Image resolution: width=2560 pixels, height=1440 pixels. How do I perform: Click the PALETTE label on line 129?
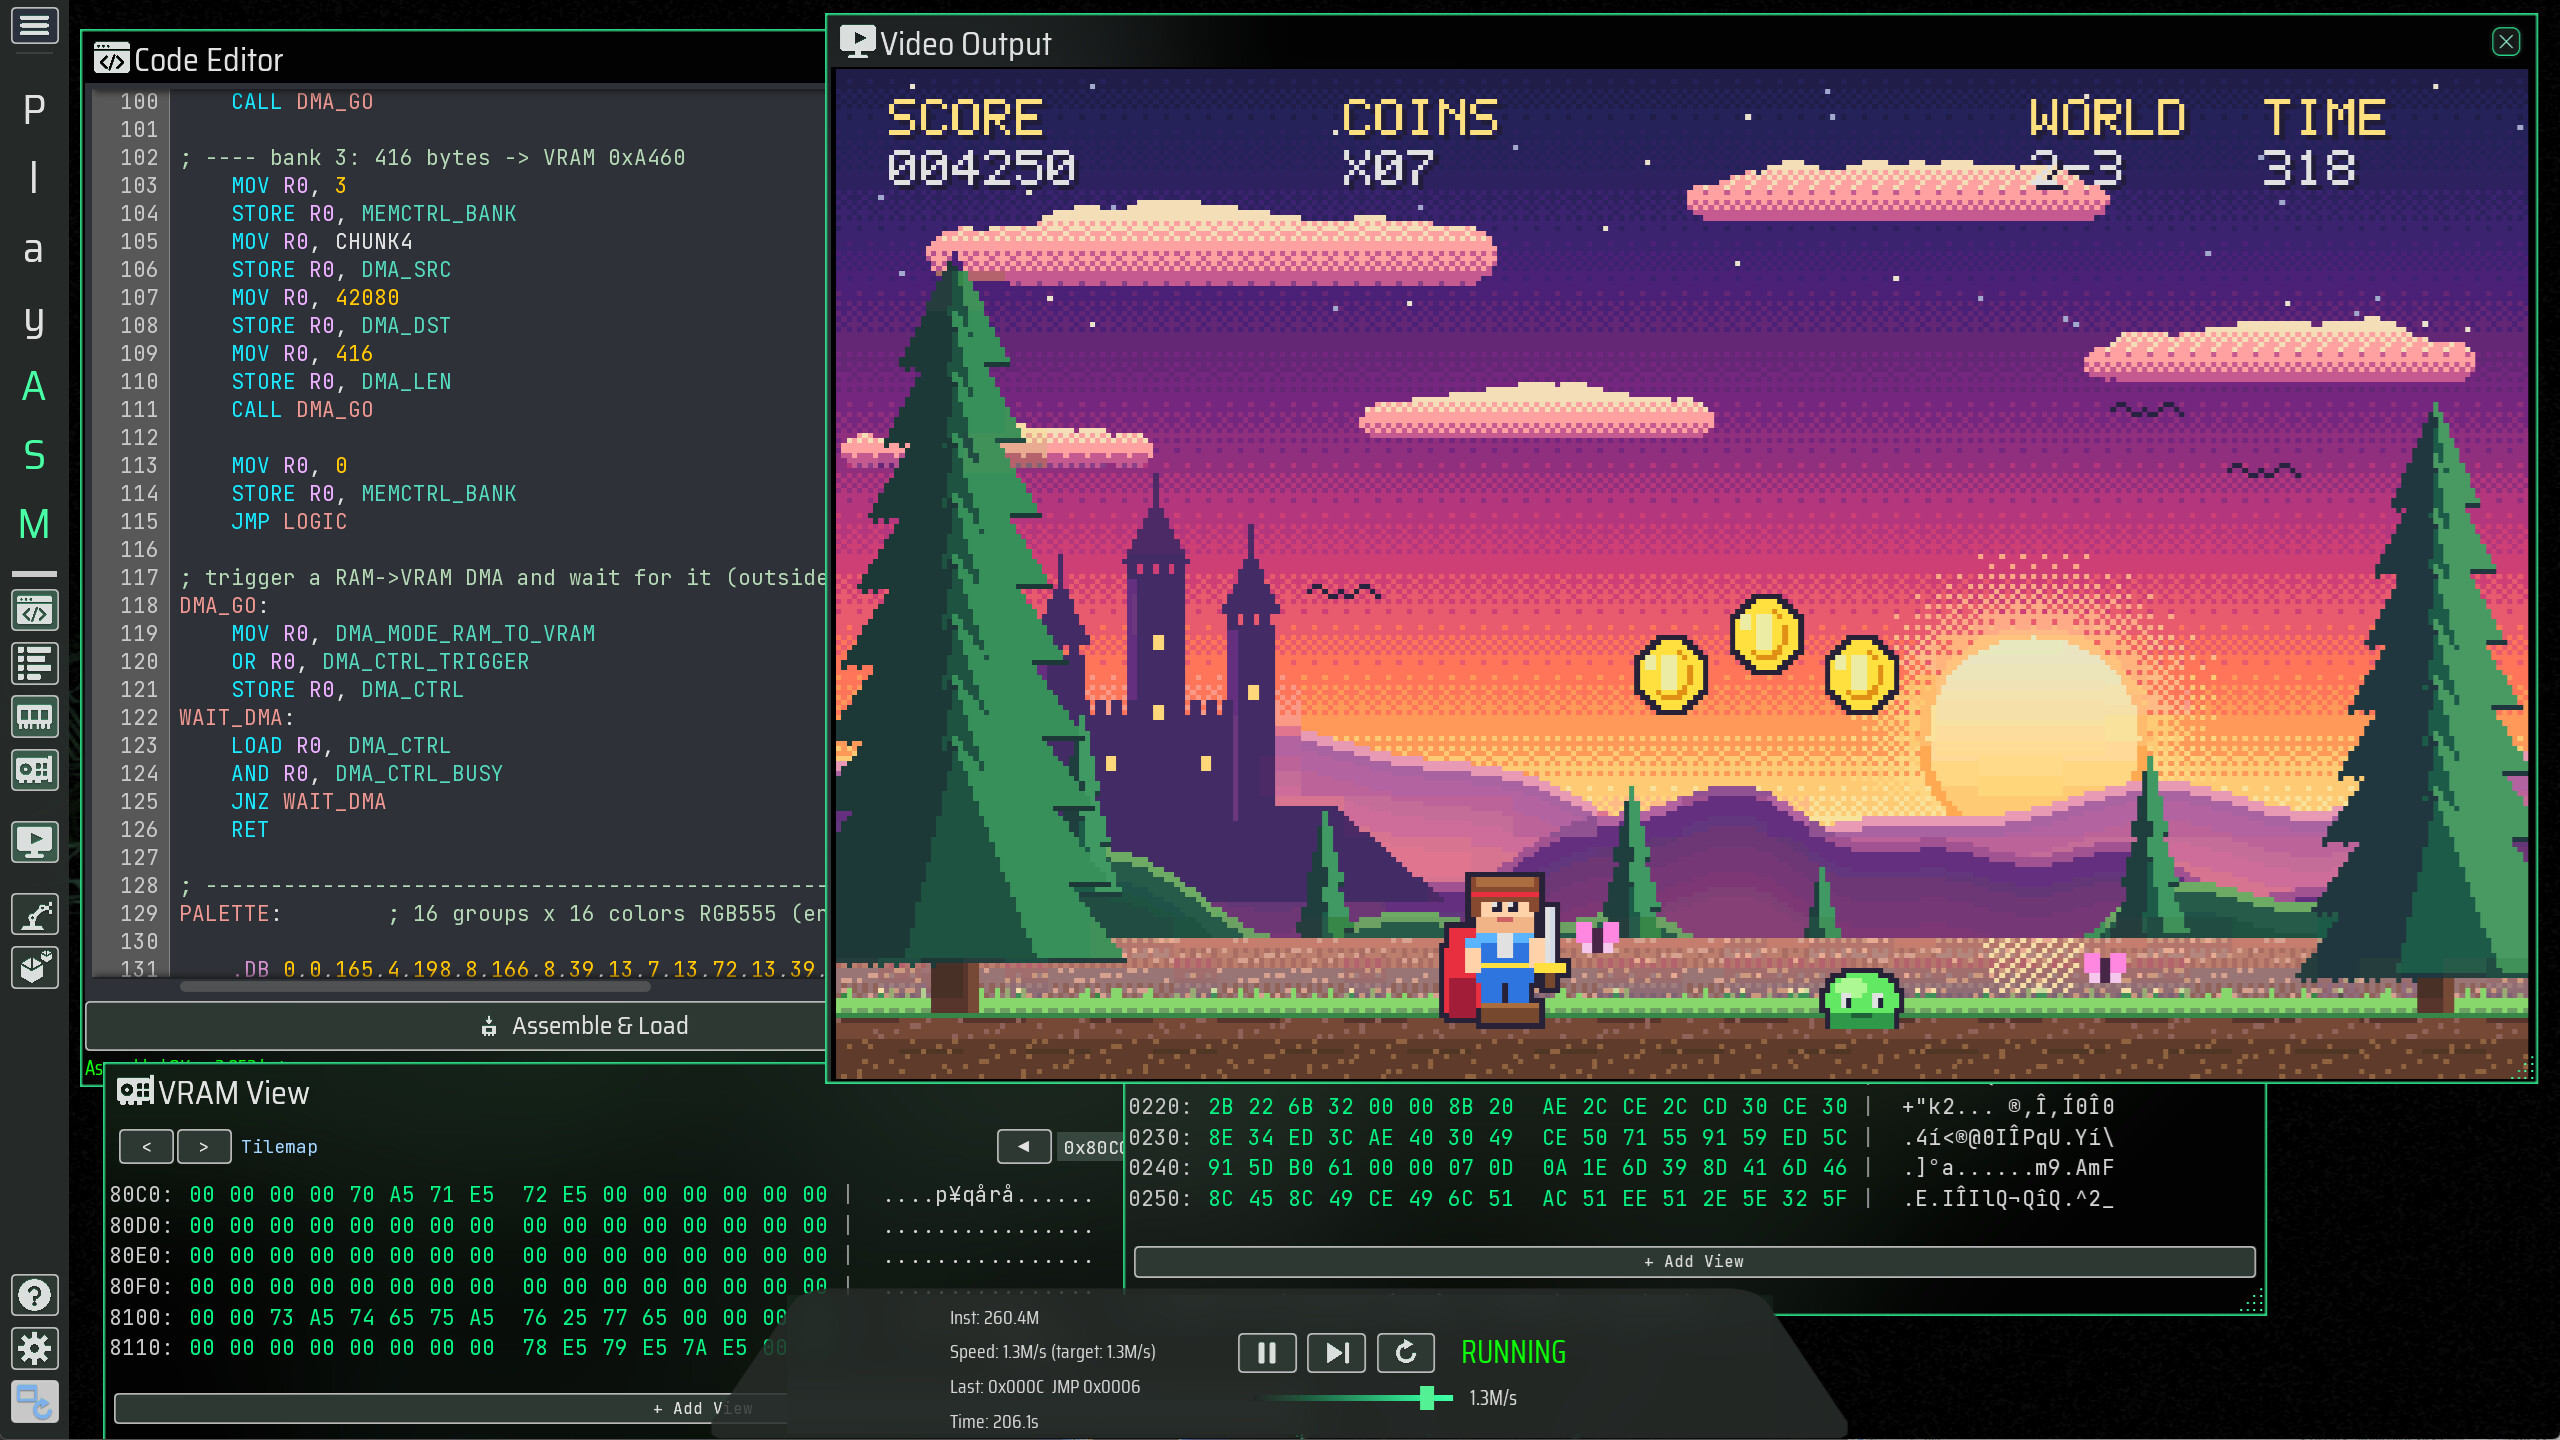coord(224,914)
